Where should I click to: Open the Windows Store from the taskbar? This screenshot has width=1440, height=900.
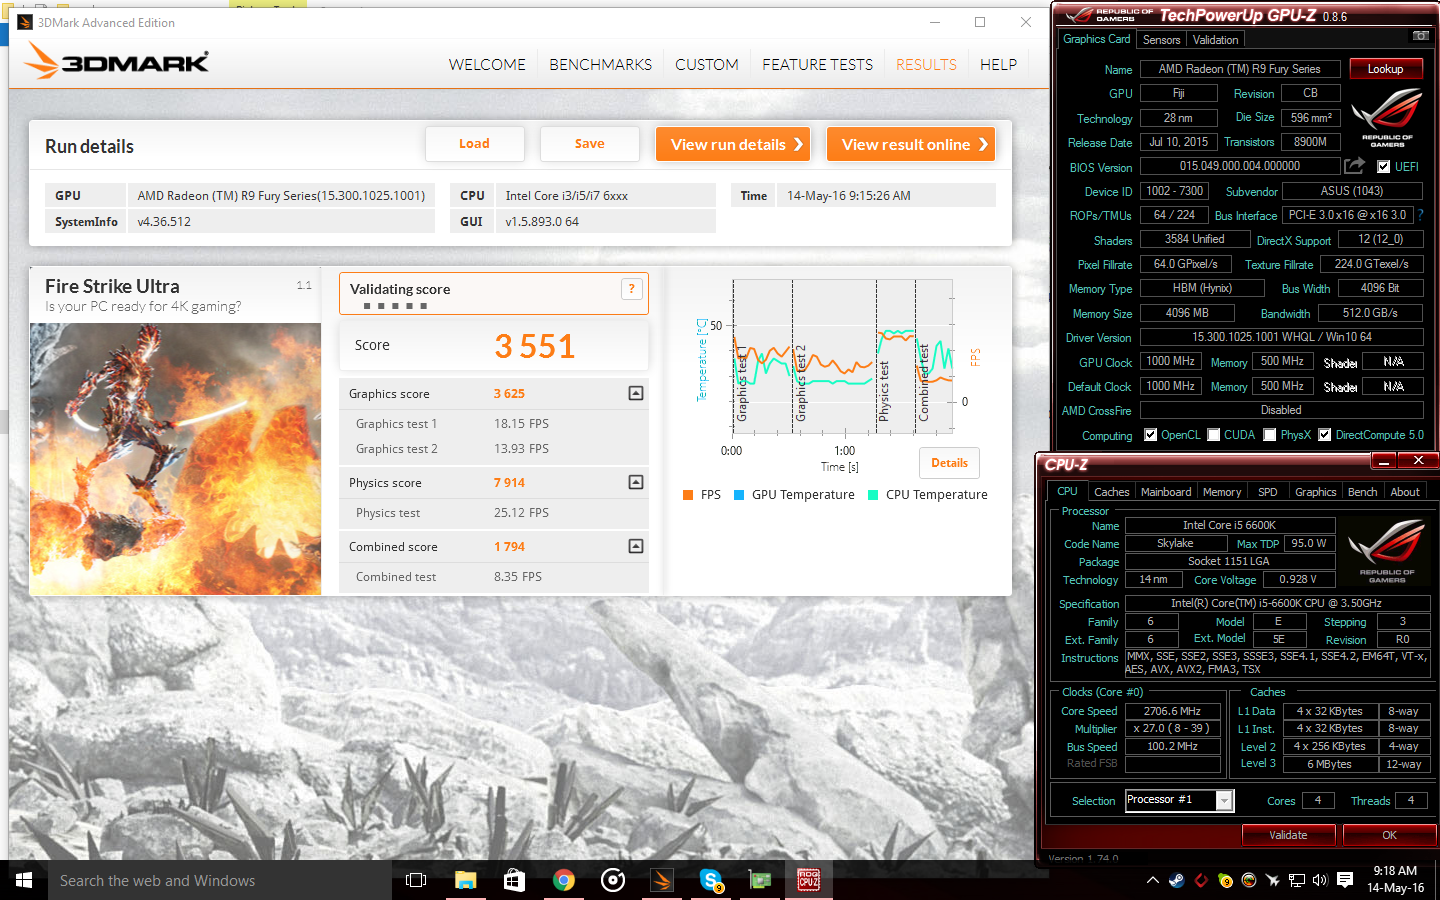tap(514, 880)
